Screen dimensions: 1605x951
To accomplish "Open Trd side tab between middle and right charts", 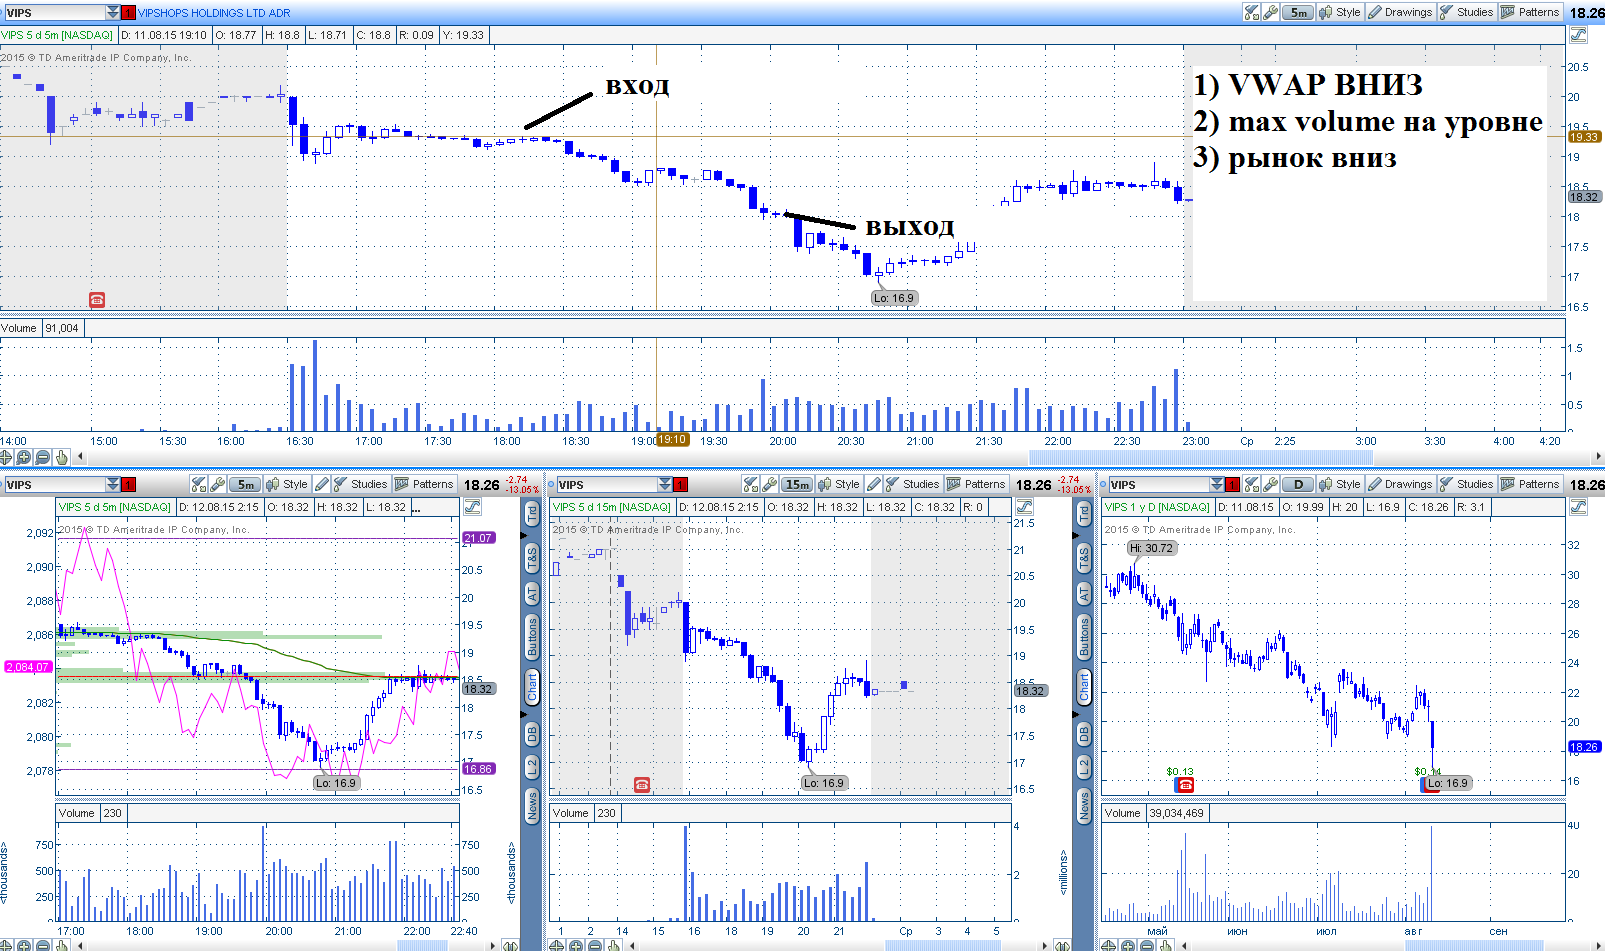I will 1084,512.
